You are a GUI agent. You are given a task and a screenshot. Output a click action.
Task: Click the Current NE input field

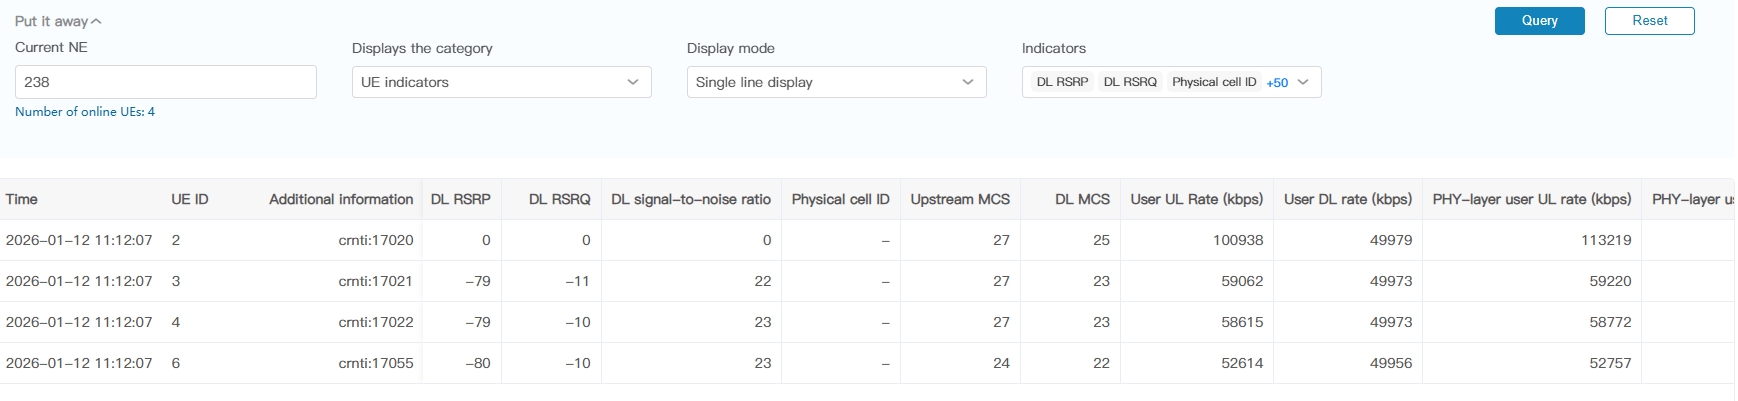coord(166,82)
